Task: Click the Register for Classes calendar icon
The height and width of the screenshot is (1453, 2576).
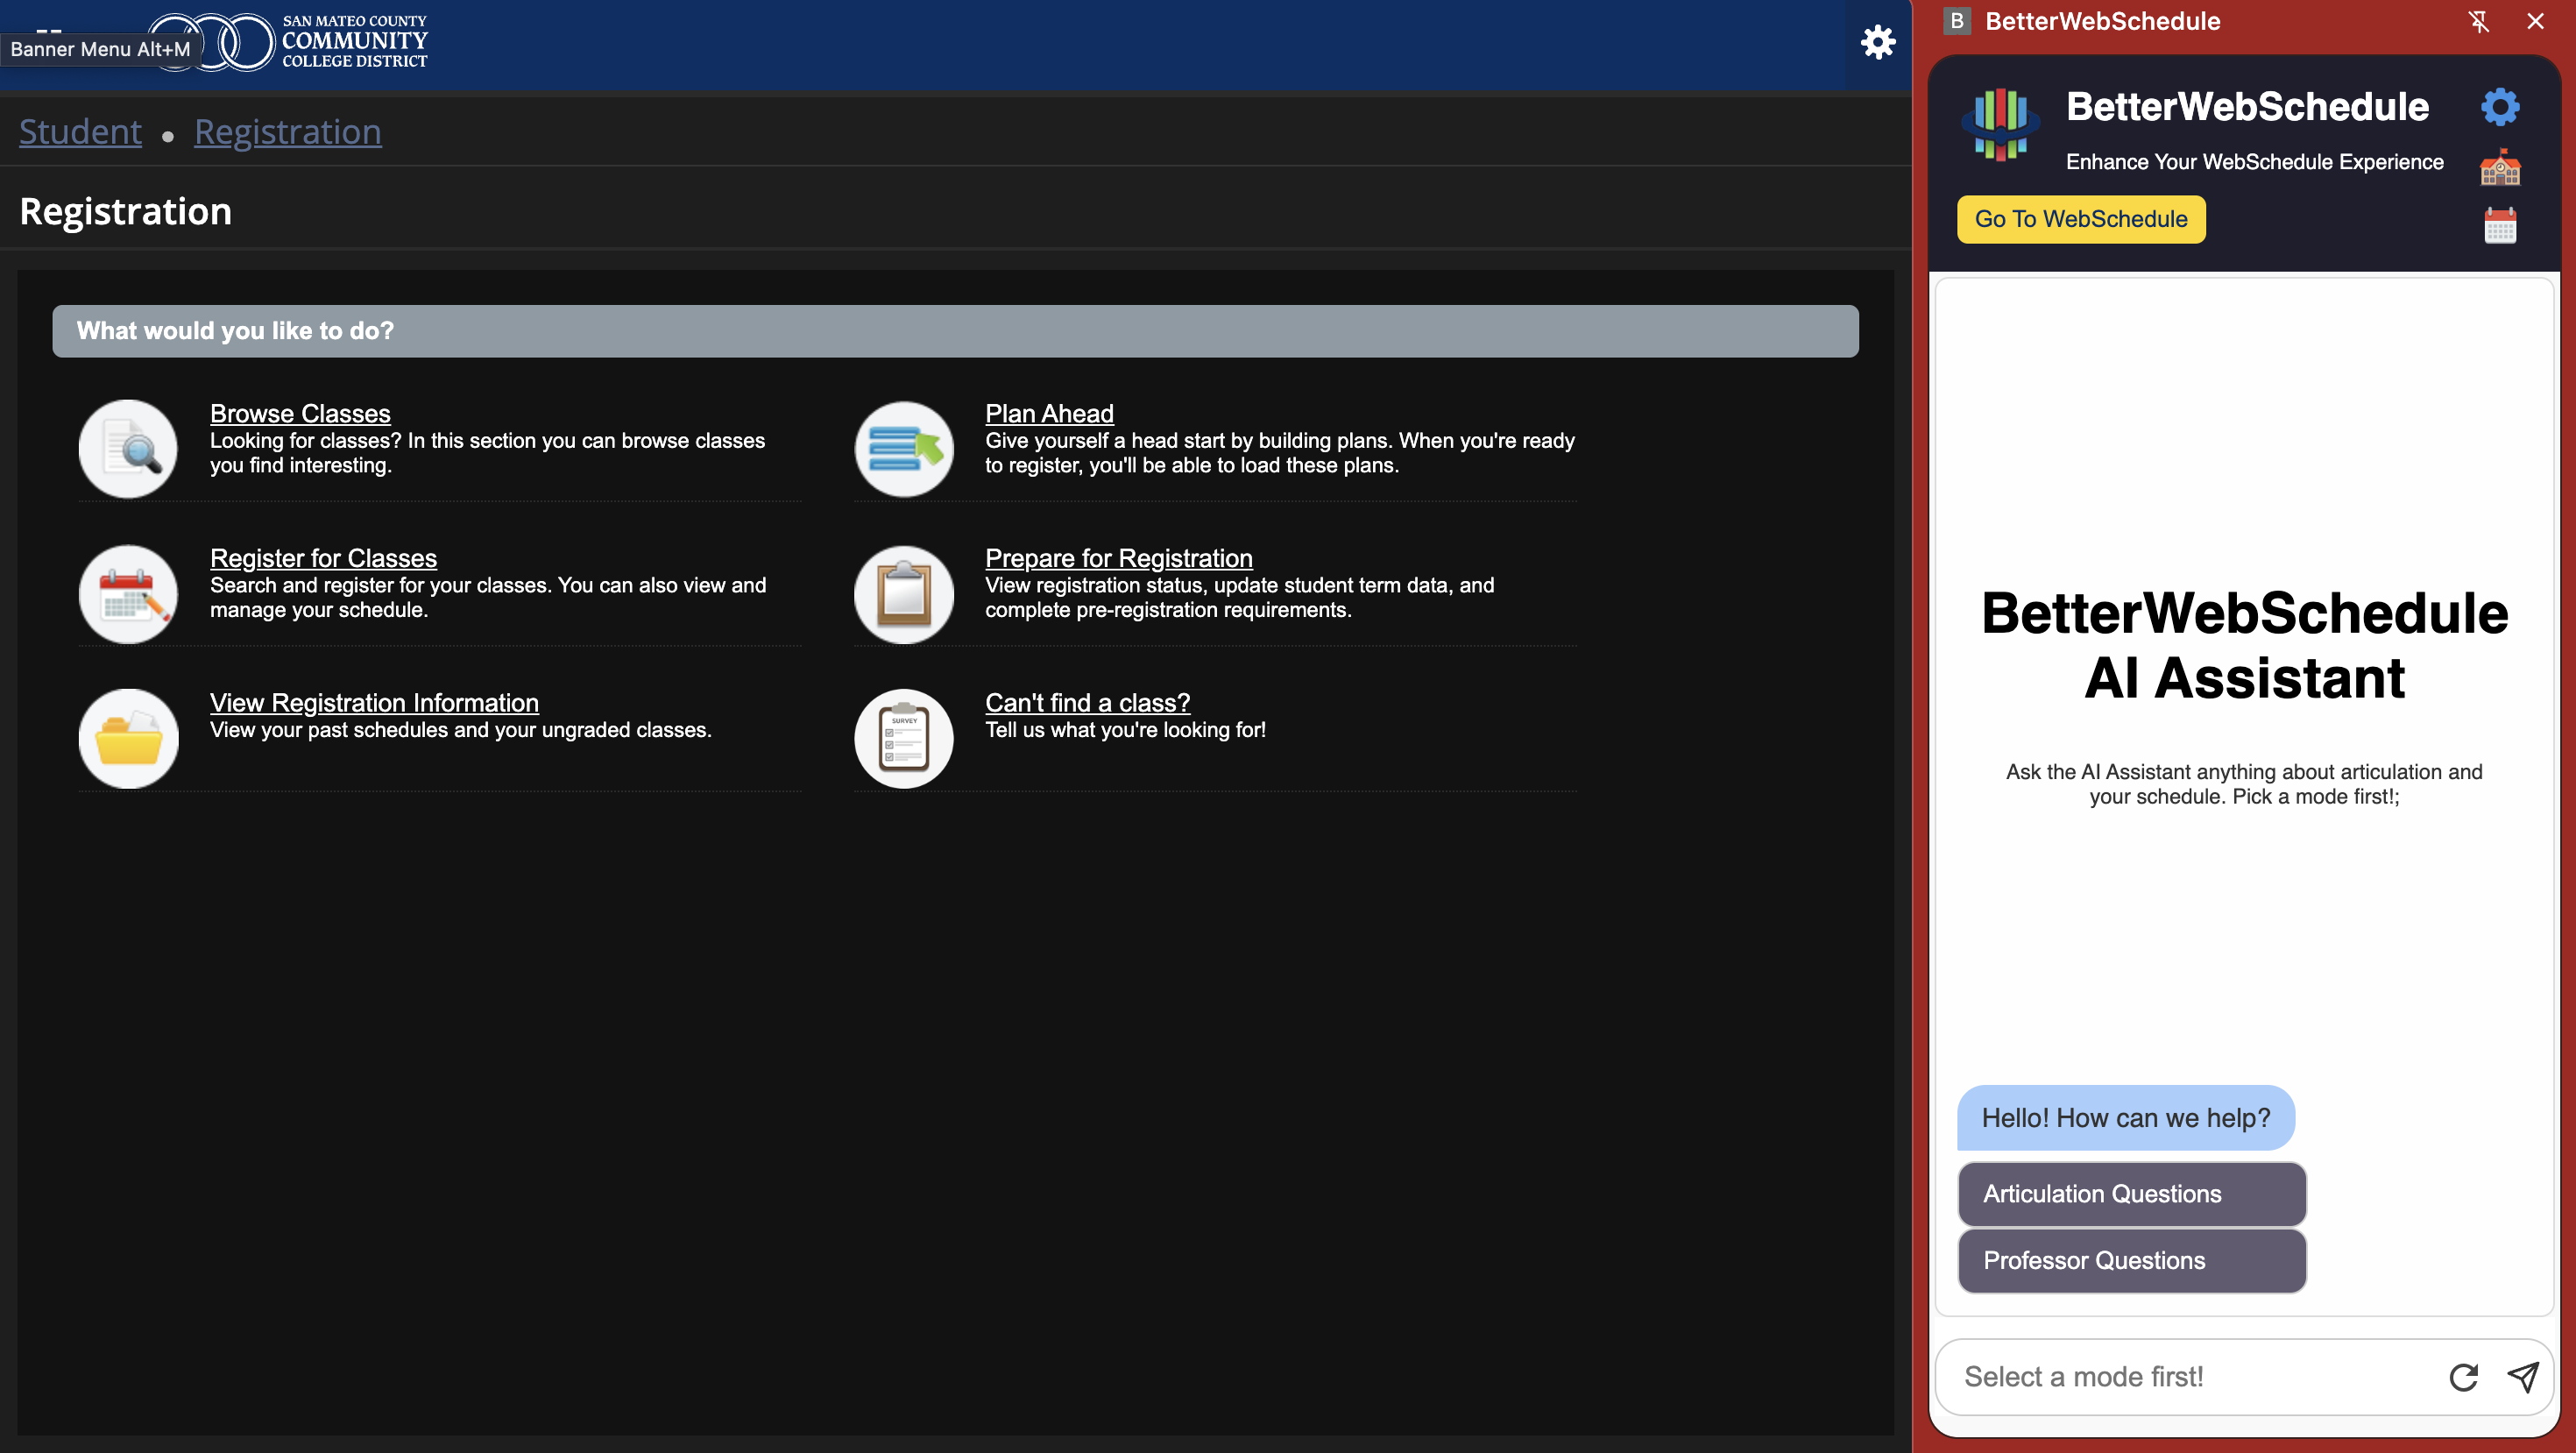Action: [x=128, y=594]
